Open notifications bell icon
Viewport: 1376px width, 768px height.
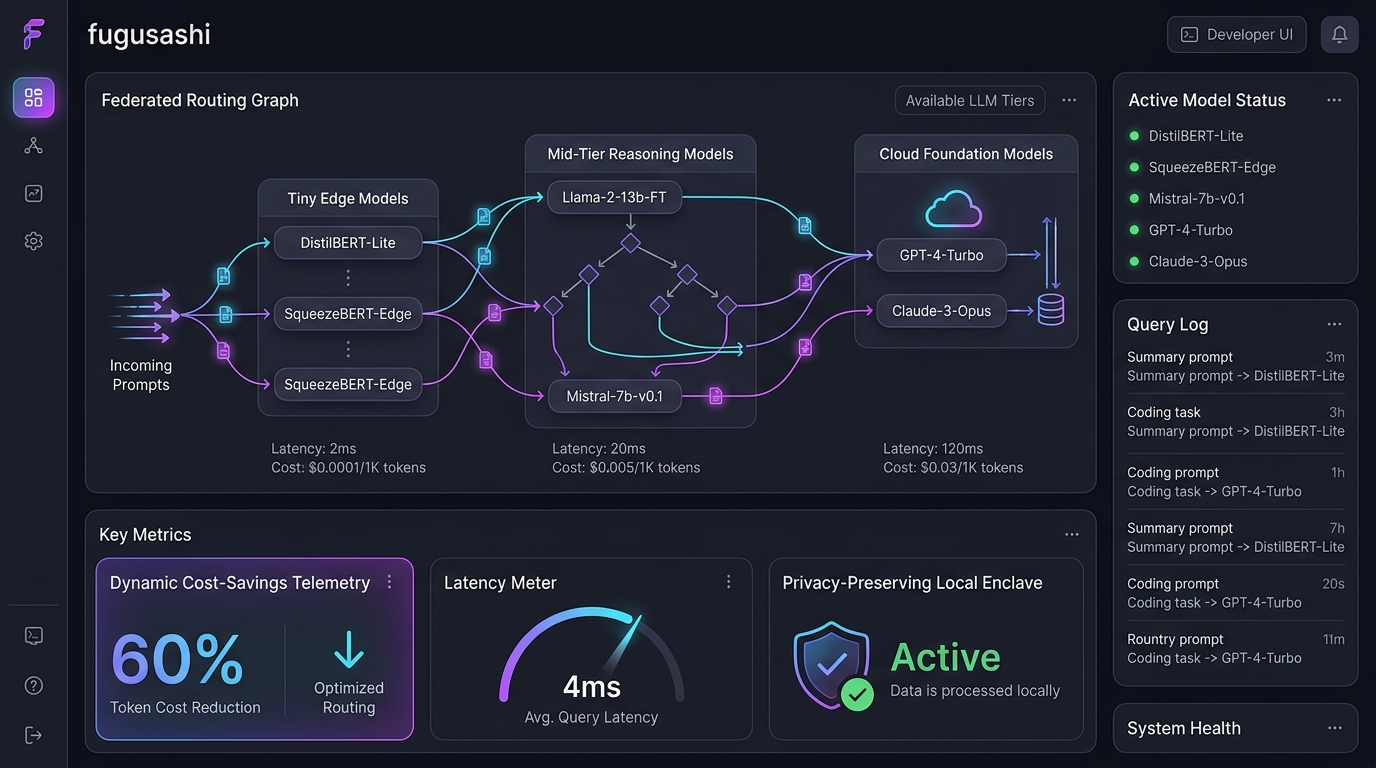(1340, 34)
